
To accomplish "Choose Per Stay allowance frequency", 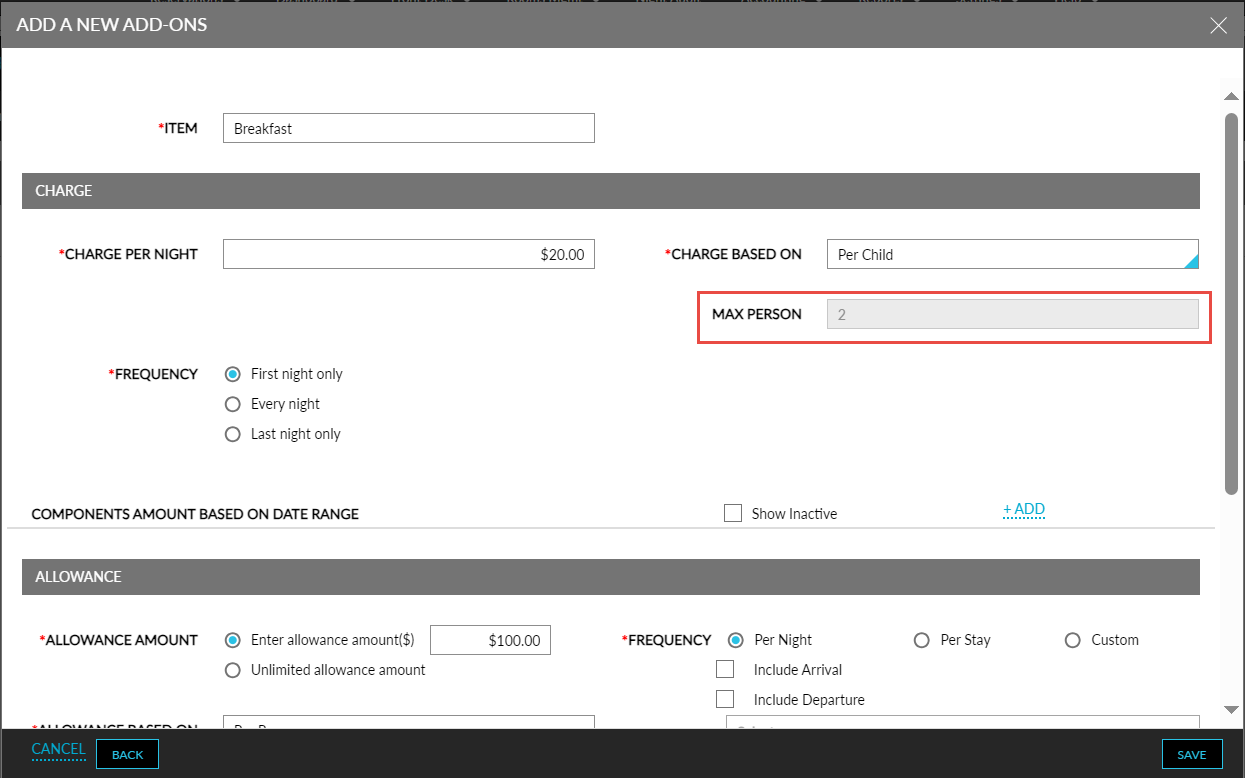I will coord(921,640).
